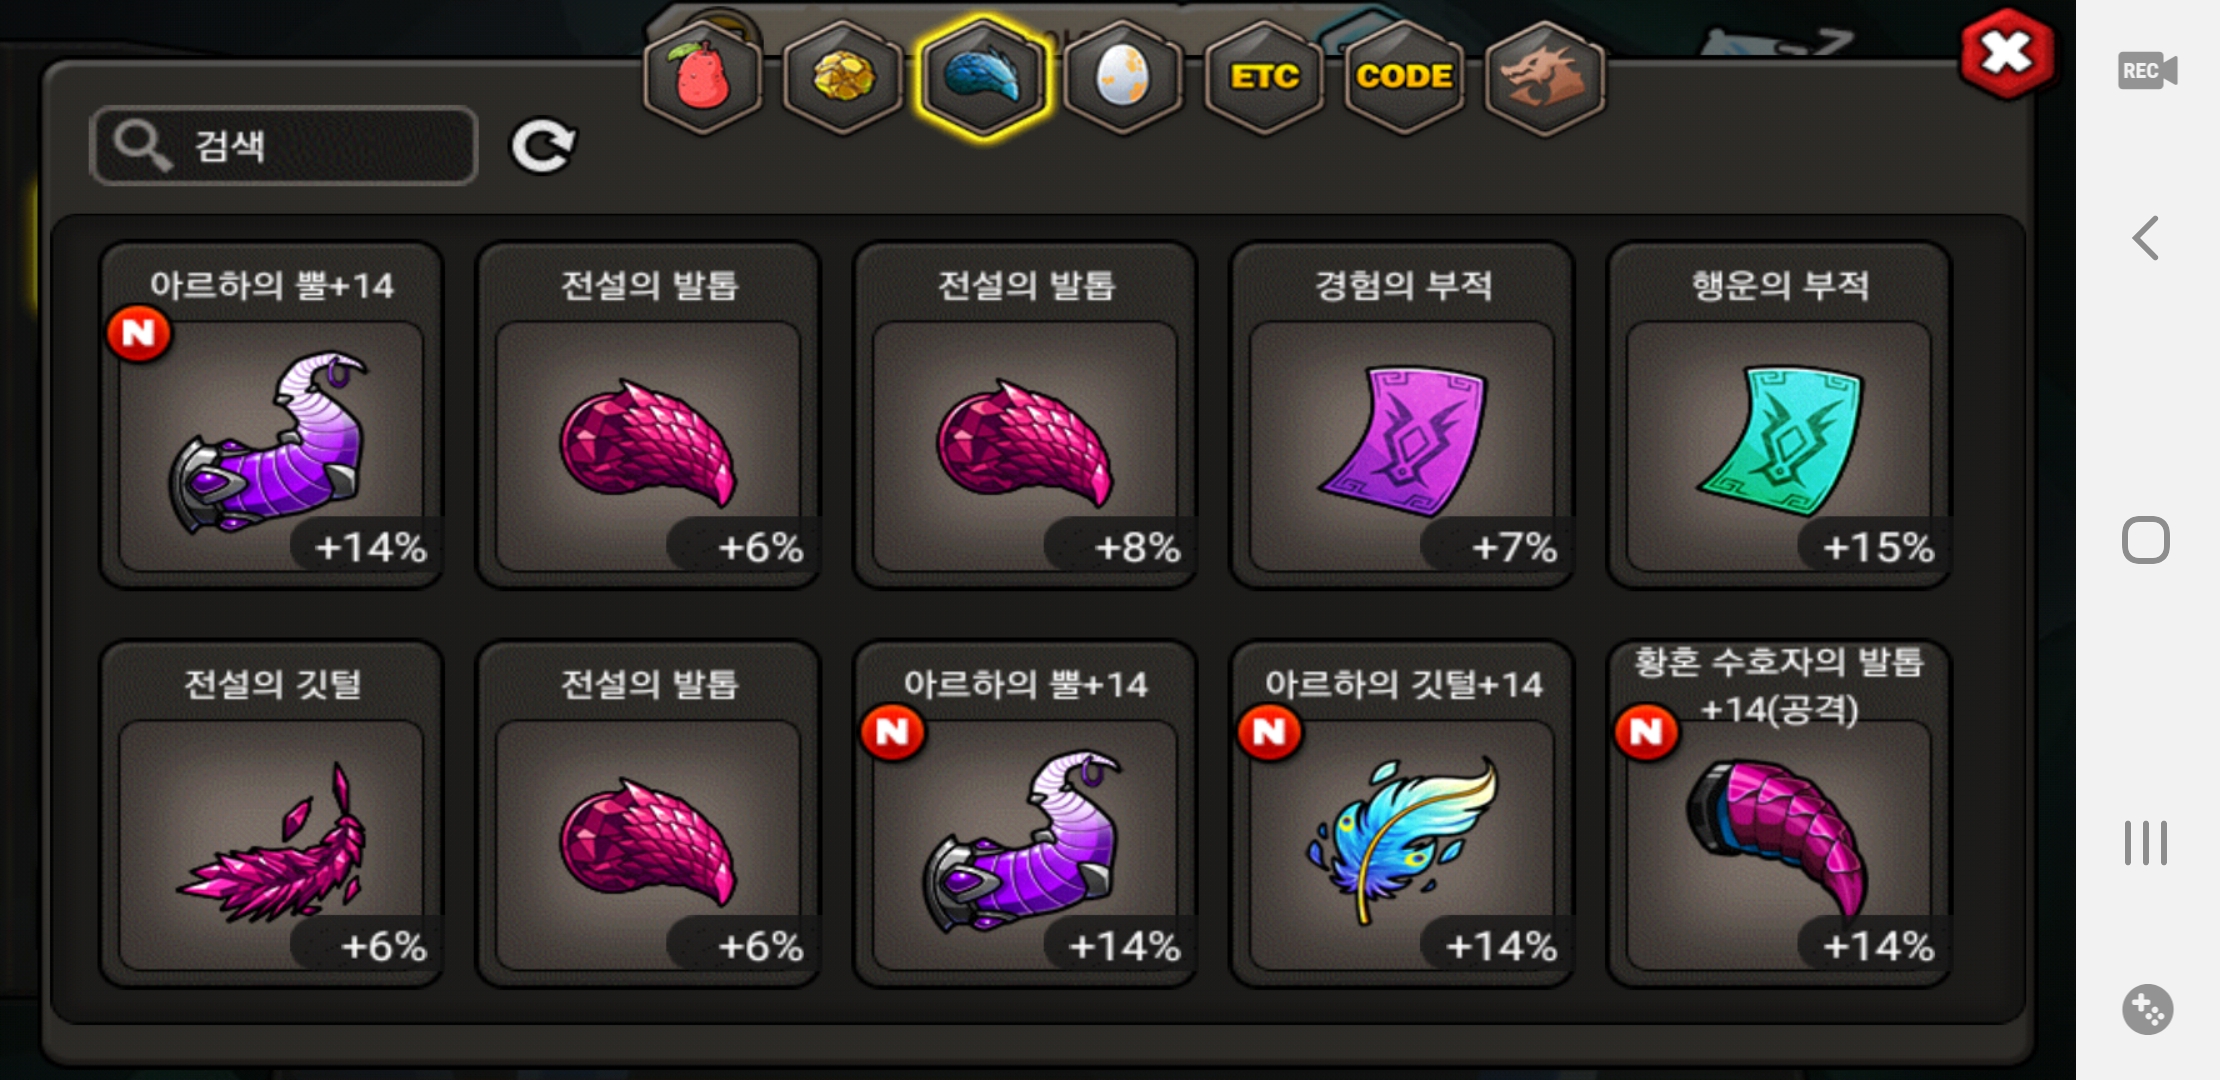Switch to the gold nugget category tab
The image size is (2220, 1080).
coord(843,77)
